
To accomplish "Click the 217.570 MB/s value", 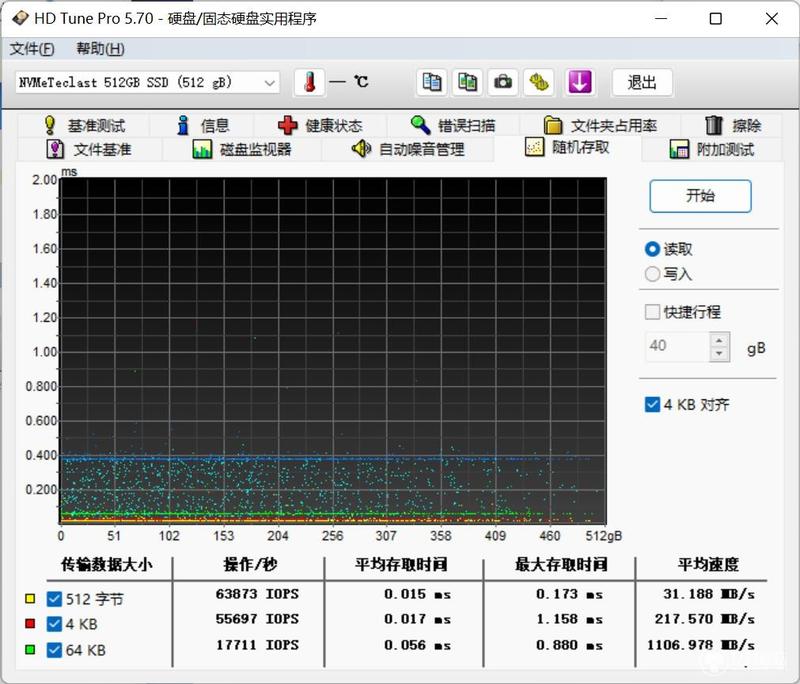I will point(705,619).
